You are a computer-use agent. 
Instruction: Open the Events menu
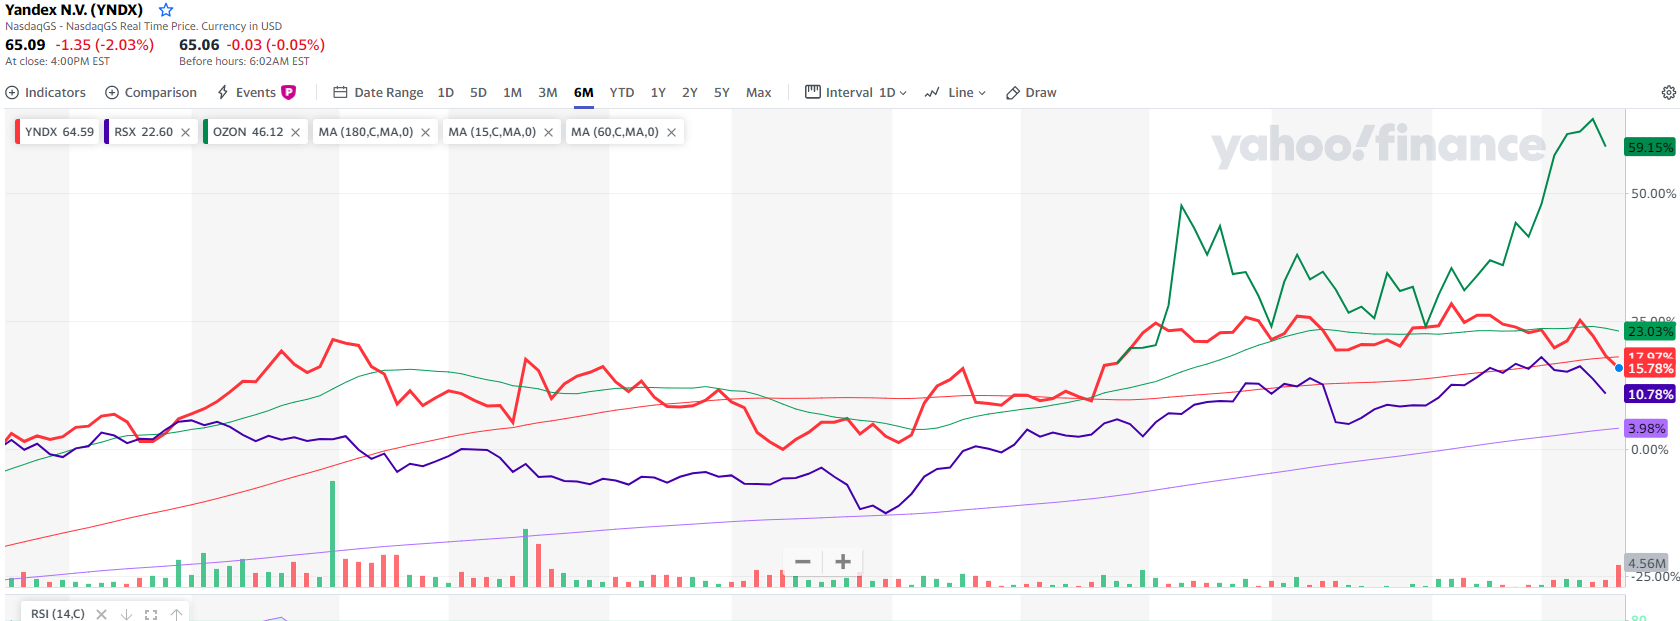246,92
